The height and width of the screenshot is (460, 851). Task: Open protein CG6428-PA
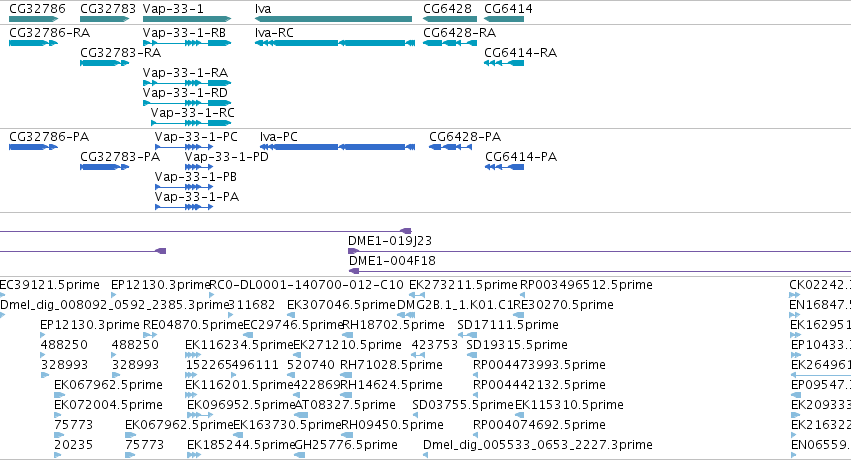[450, 147]
